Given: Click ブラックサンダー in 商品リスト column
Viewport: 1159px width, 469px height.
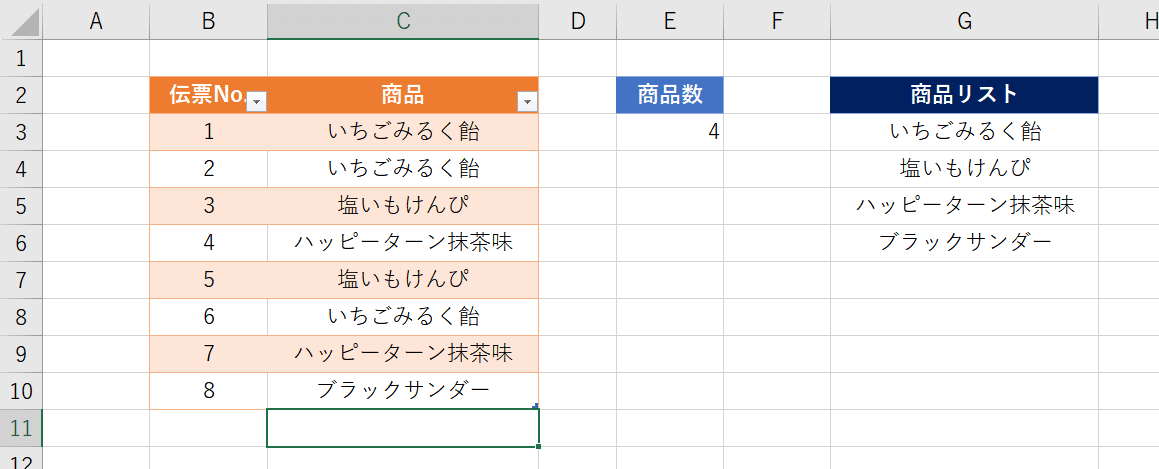Looking at the screenshot, I should [964, 243].
